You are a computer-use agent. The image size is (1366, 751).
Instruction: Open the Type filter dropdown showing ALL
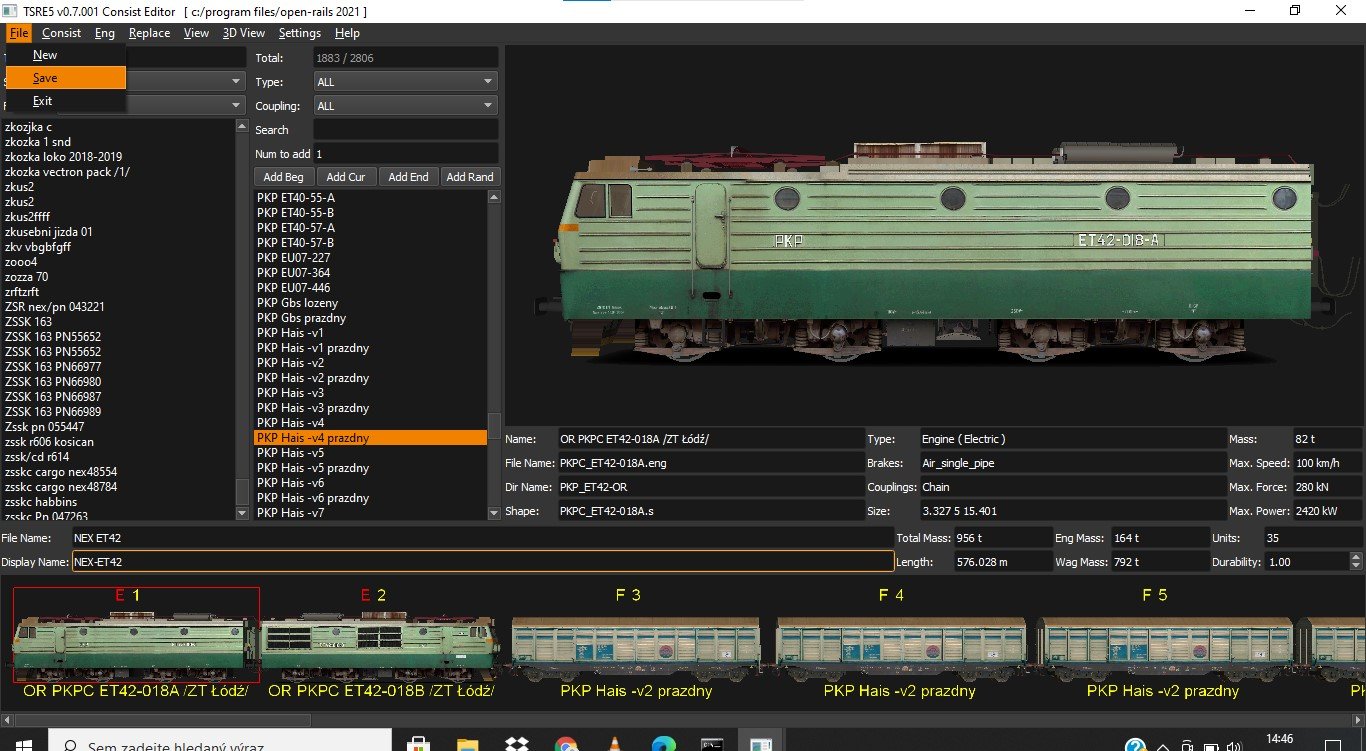point(405,81)
